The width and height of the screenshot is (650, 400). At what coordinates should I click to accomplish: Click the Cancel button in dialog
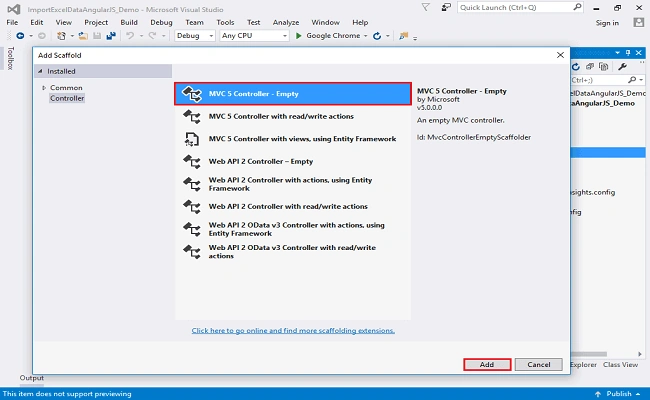(538, 365)
